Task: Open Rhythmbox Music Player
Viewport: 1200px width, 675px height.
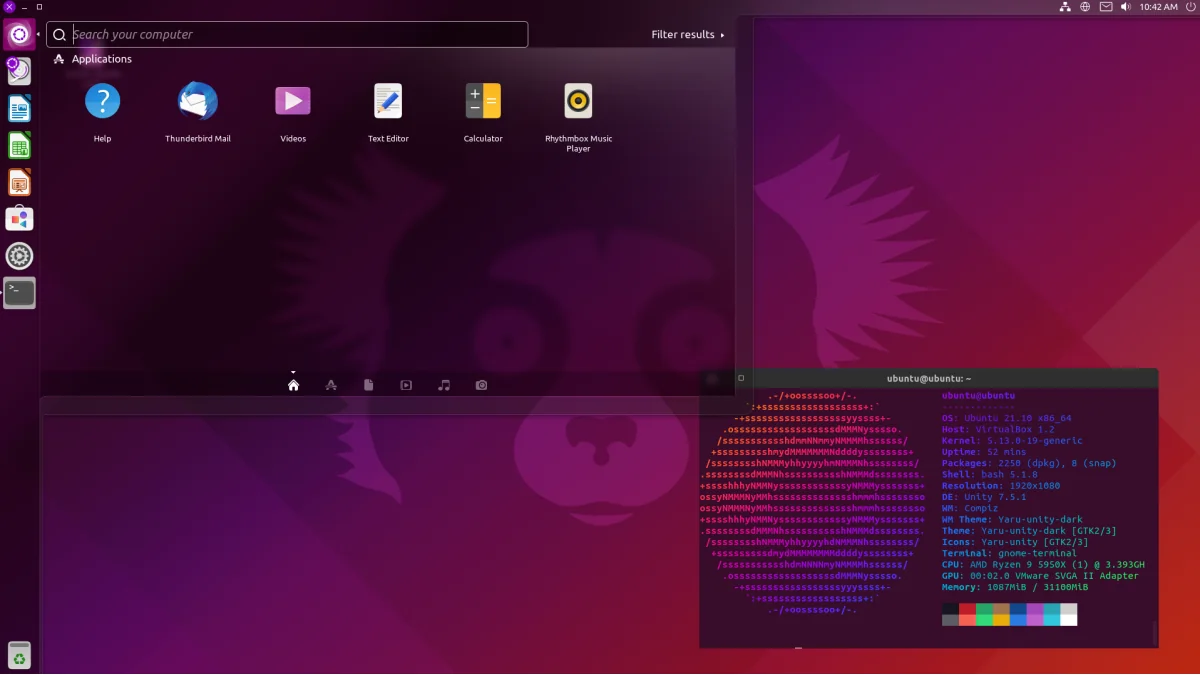Action: (578, 102)
